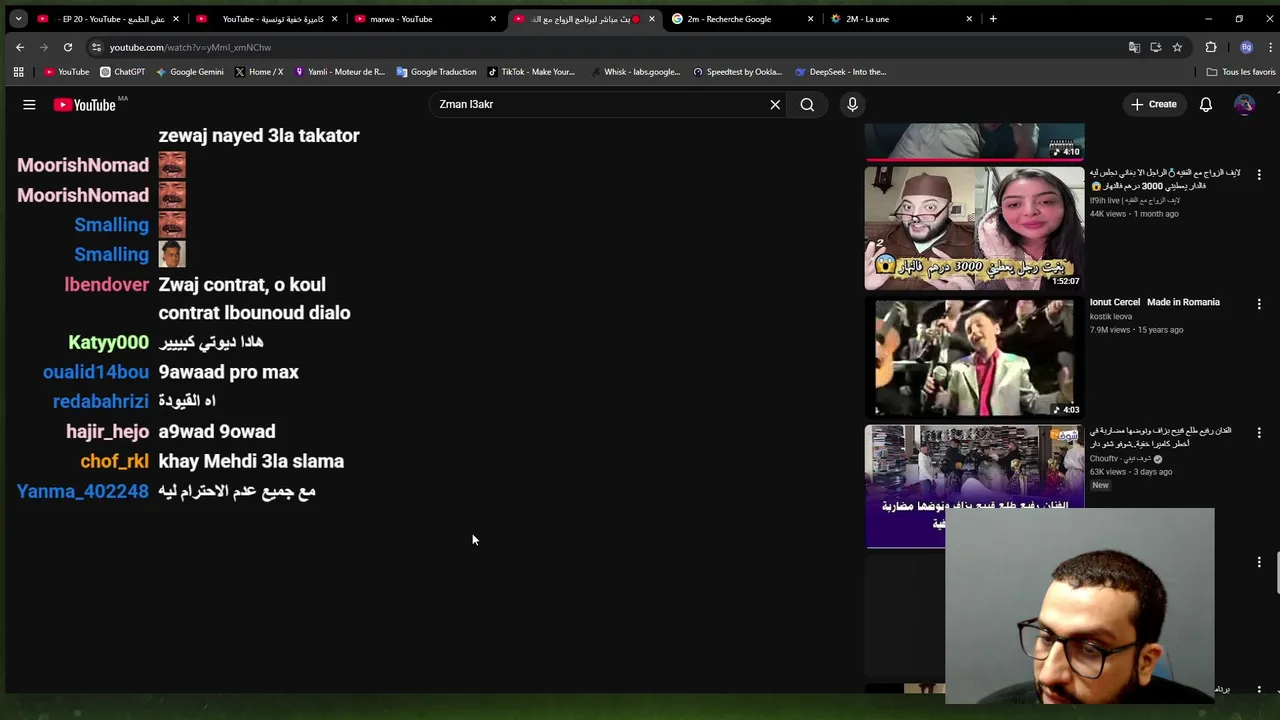Open the 'Speedtest by Ookla' bookmark

click(x=737, y=72)
